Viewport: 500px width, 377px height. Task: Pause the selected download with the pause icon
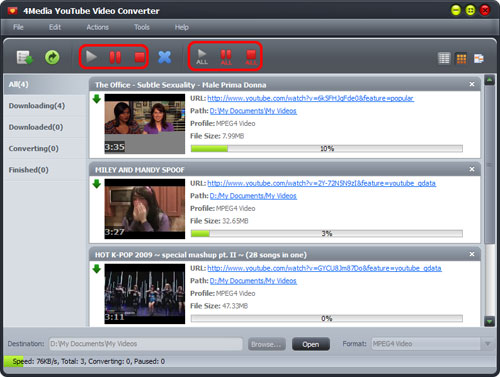(x=115, y=57)
